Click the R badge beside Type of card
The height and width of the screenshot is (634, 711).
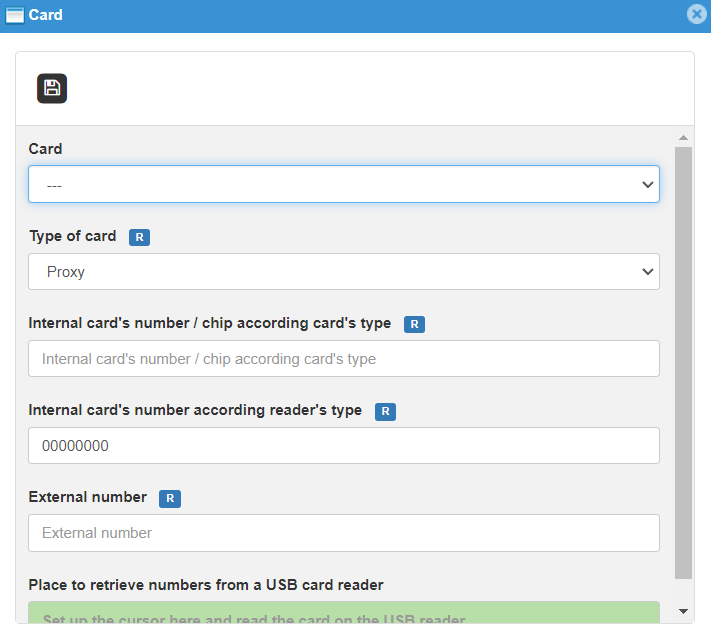140,238
